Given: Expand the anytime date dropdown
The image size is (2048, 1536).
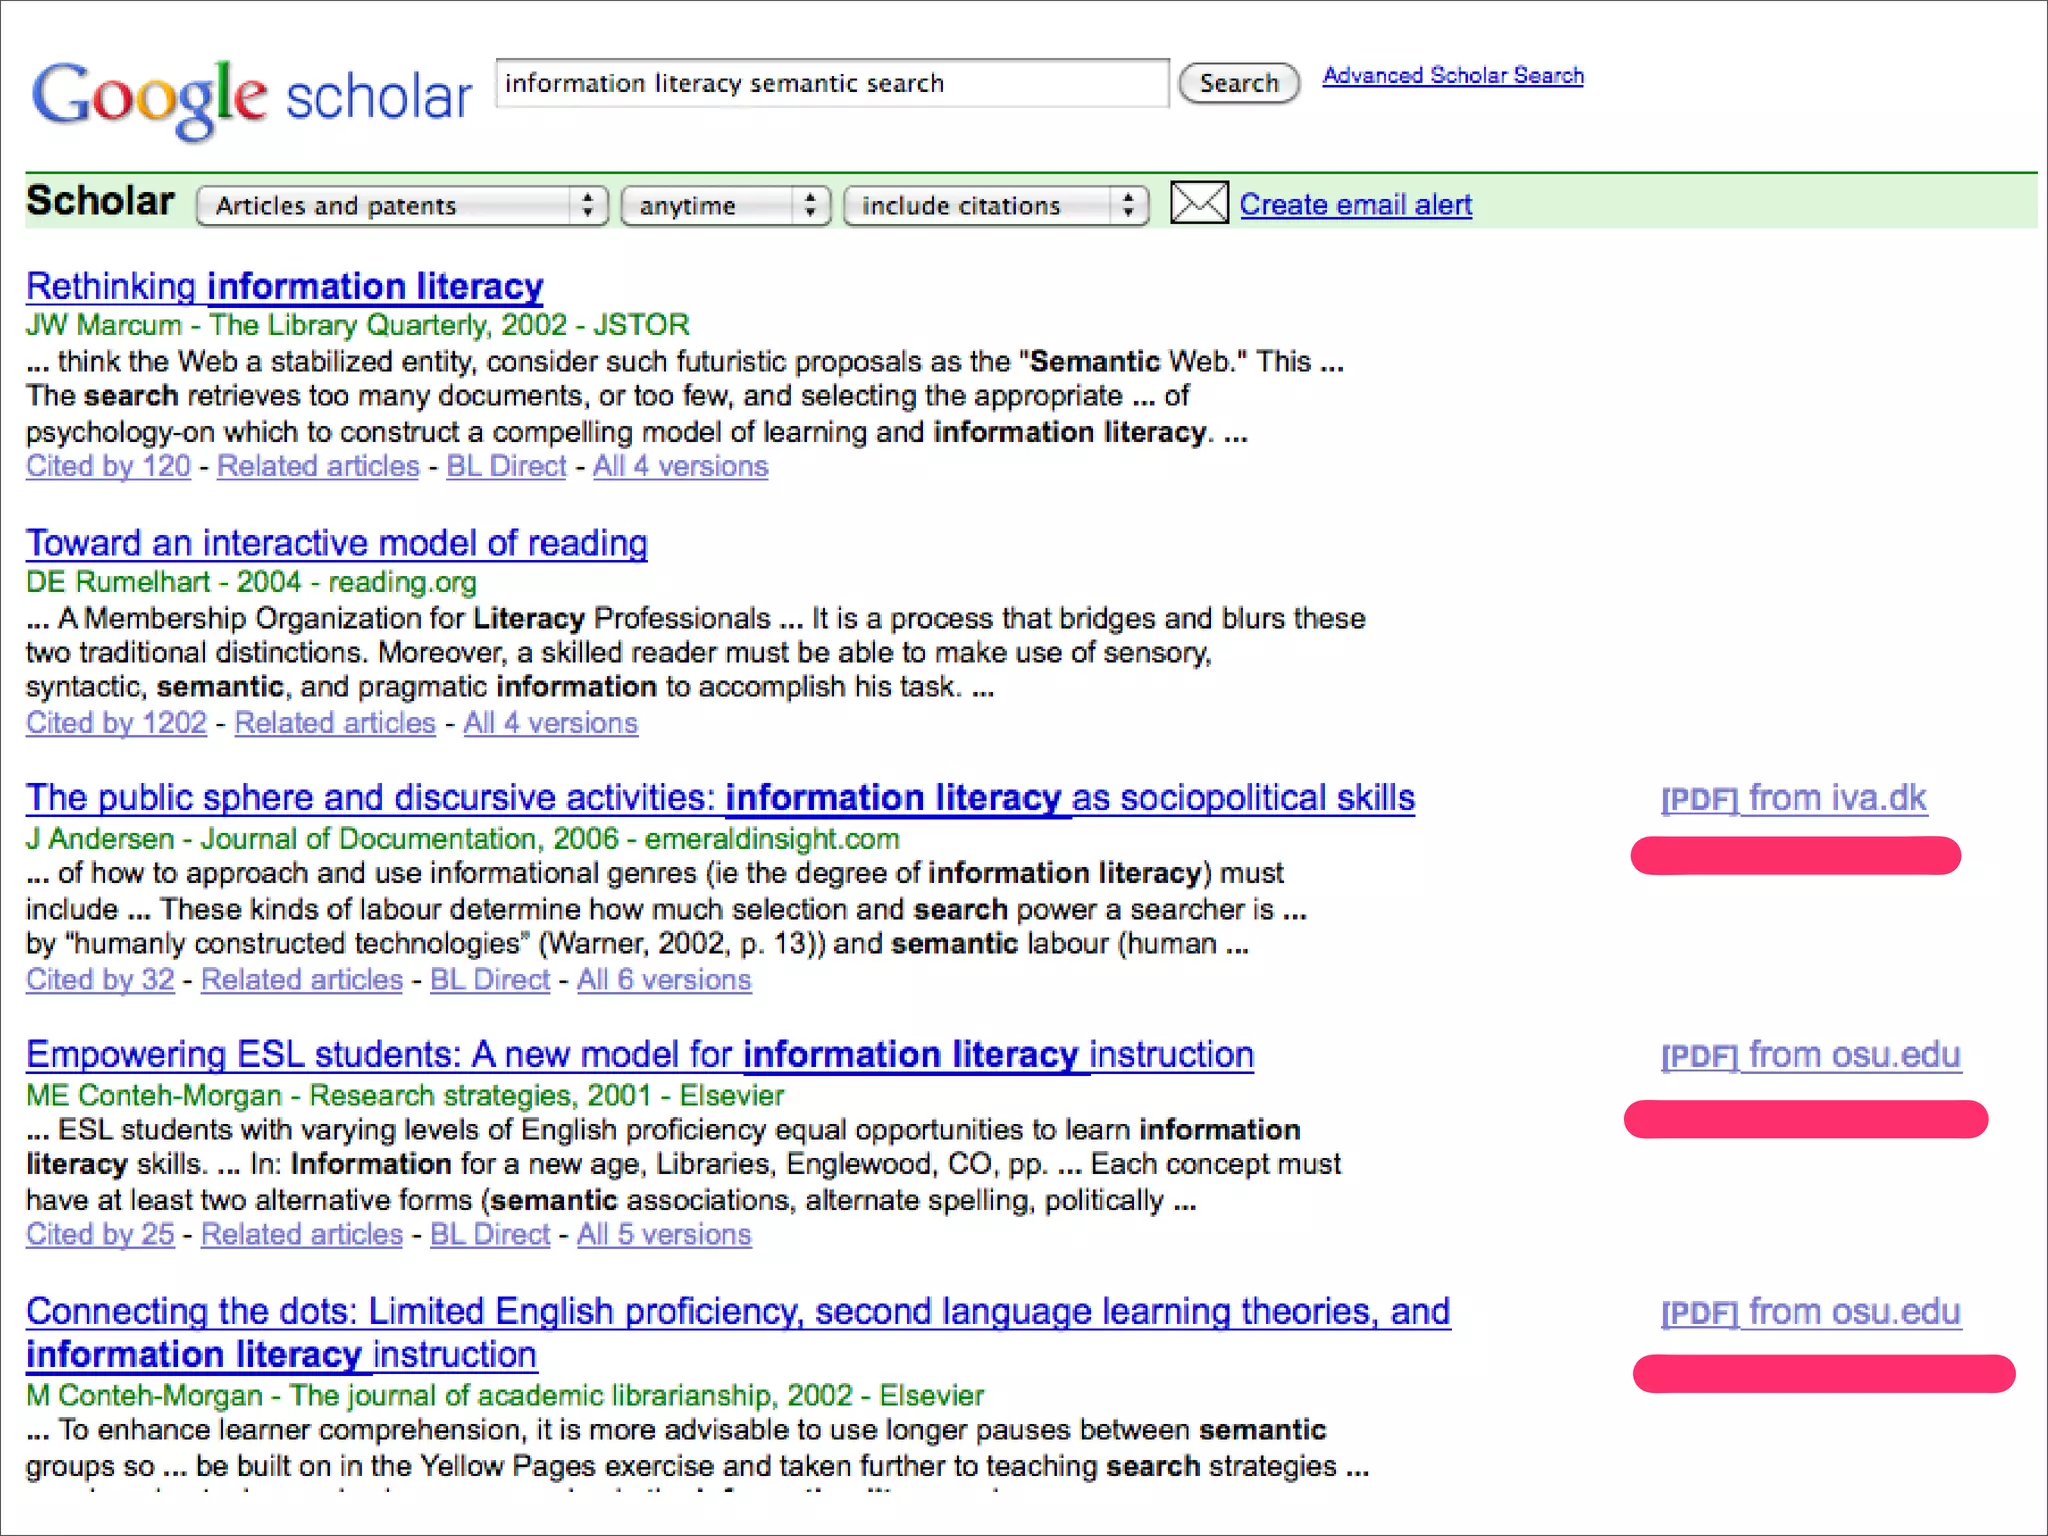Looking at the screenshot, I should (725, 206).
